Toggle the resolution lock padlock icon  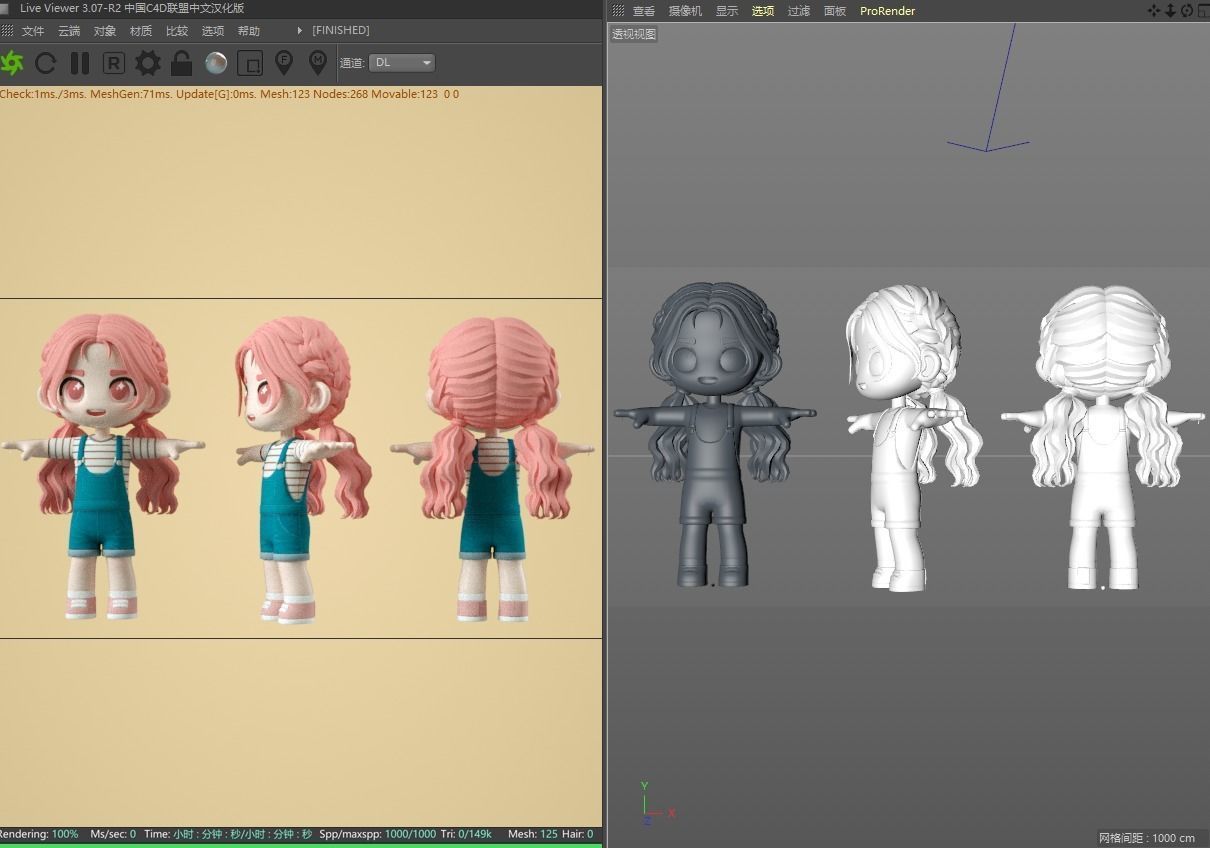(x=181, y=63)
